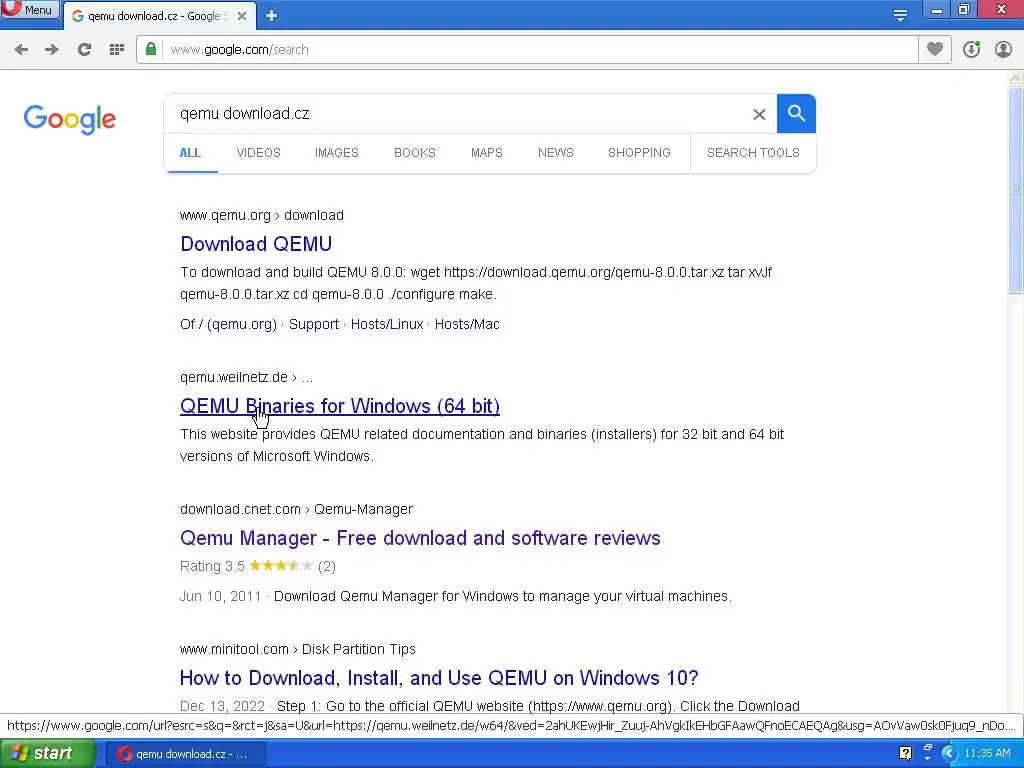Switch to the SHOPPING tab
The width and height of the screenshot is (1024, 768).
point(639,153)
